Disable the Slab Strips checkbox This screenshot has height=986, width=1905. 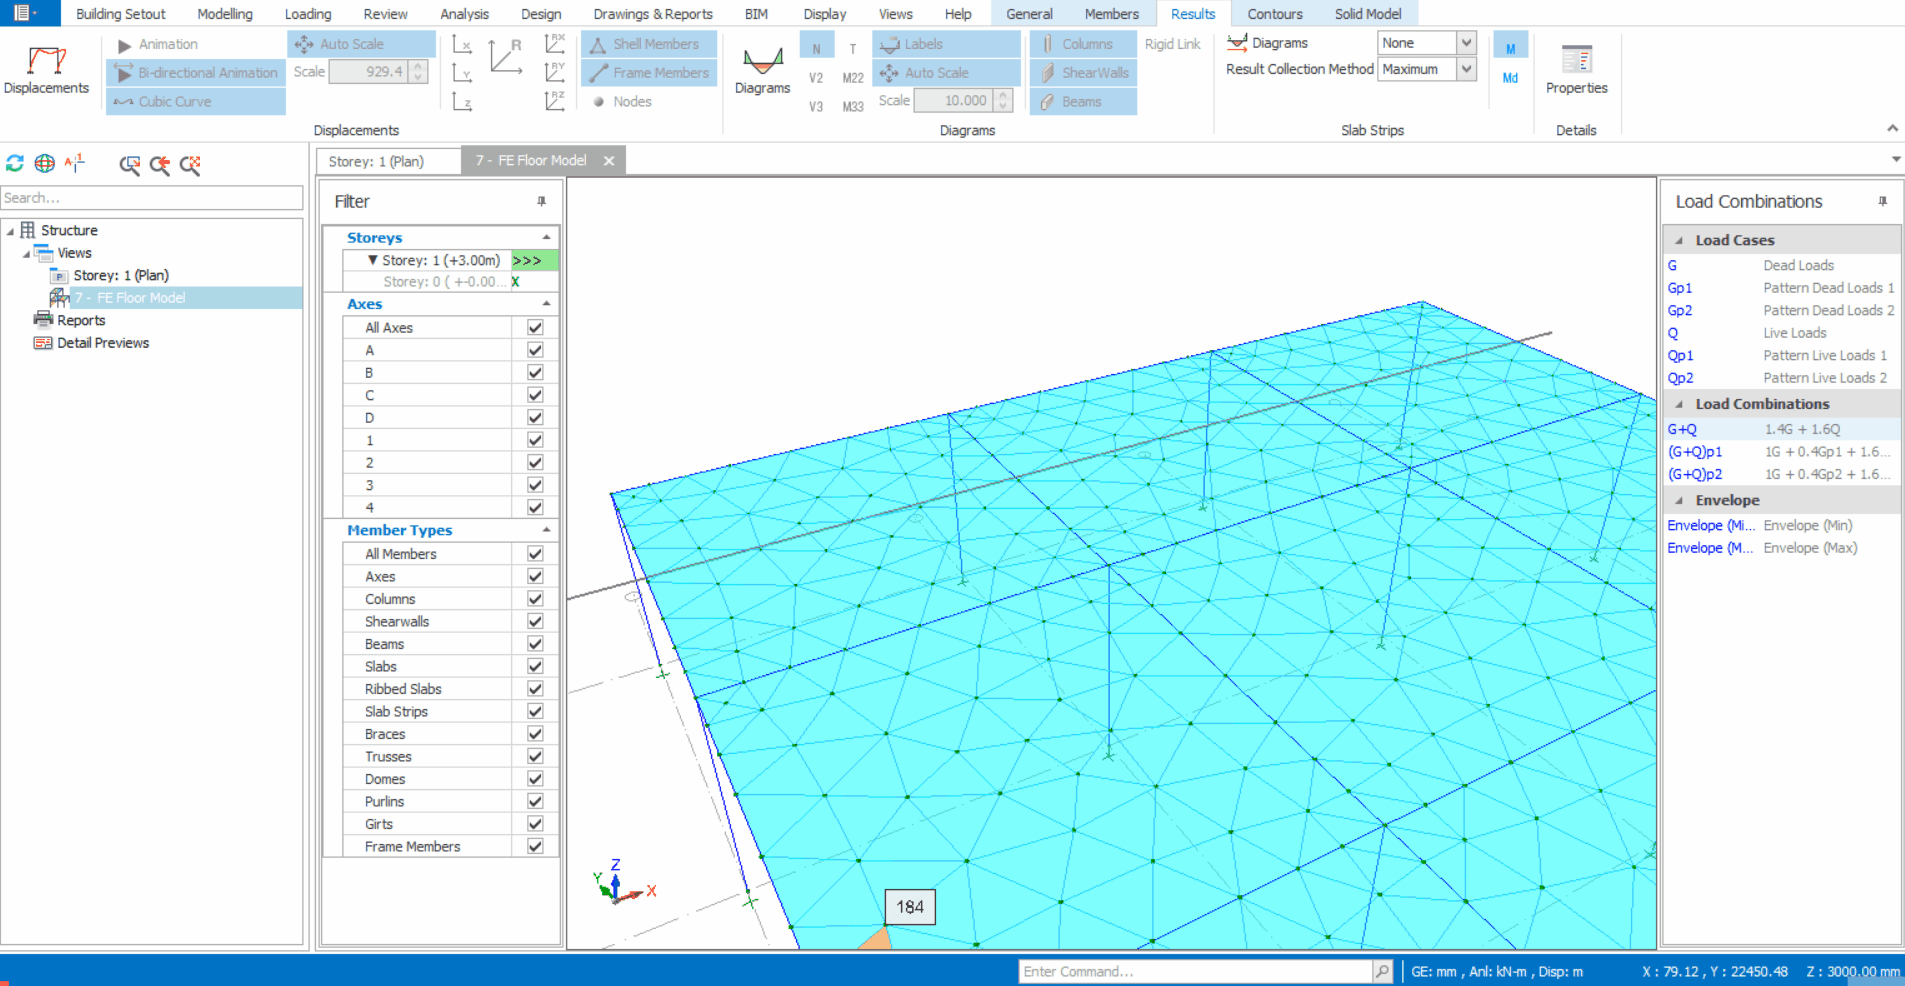click(x=535, y=712)
